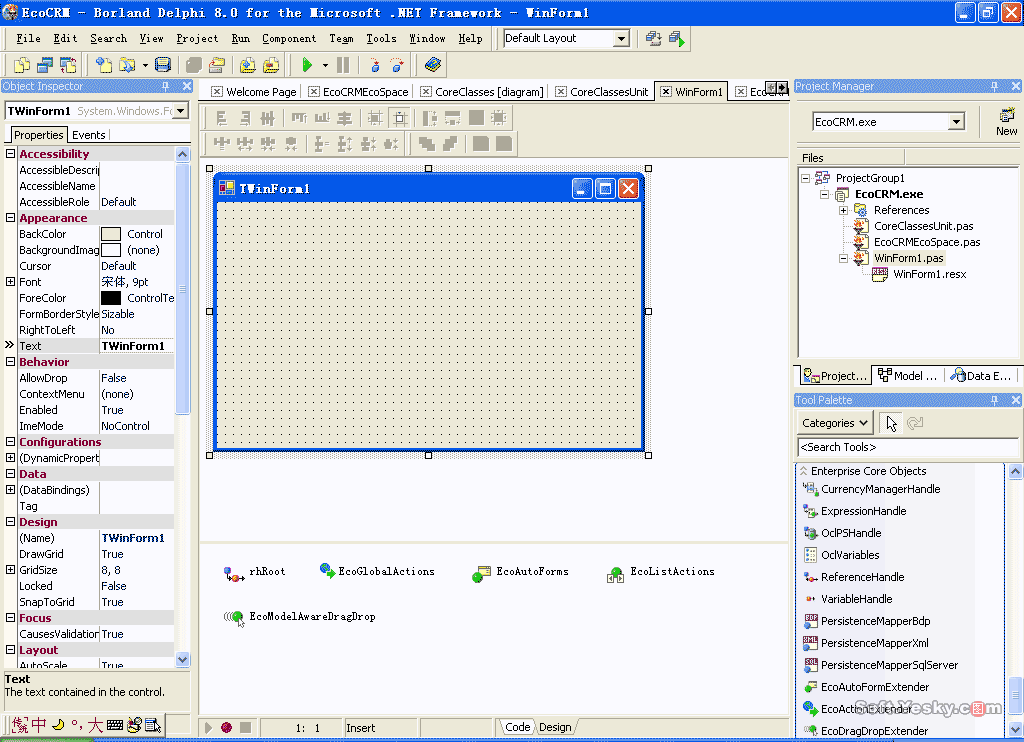Viewport: 1024px width, 742px height.
Task: Select the EcoListActions component icon
Action: pyautogui.click(x=615, y=574)
